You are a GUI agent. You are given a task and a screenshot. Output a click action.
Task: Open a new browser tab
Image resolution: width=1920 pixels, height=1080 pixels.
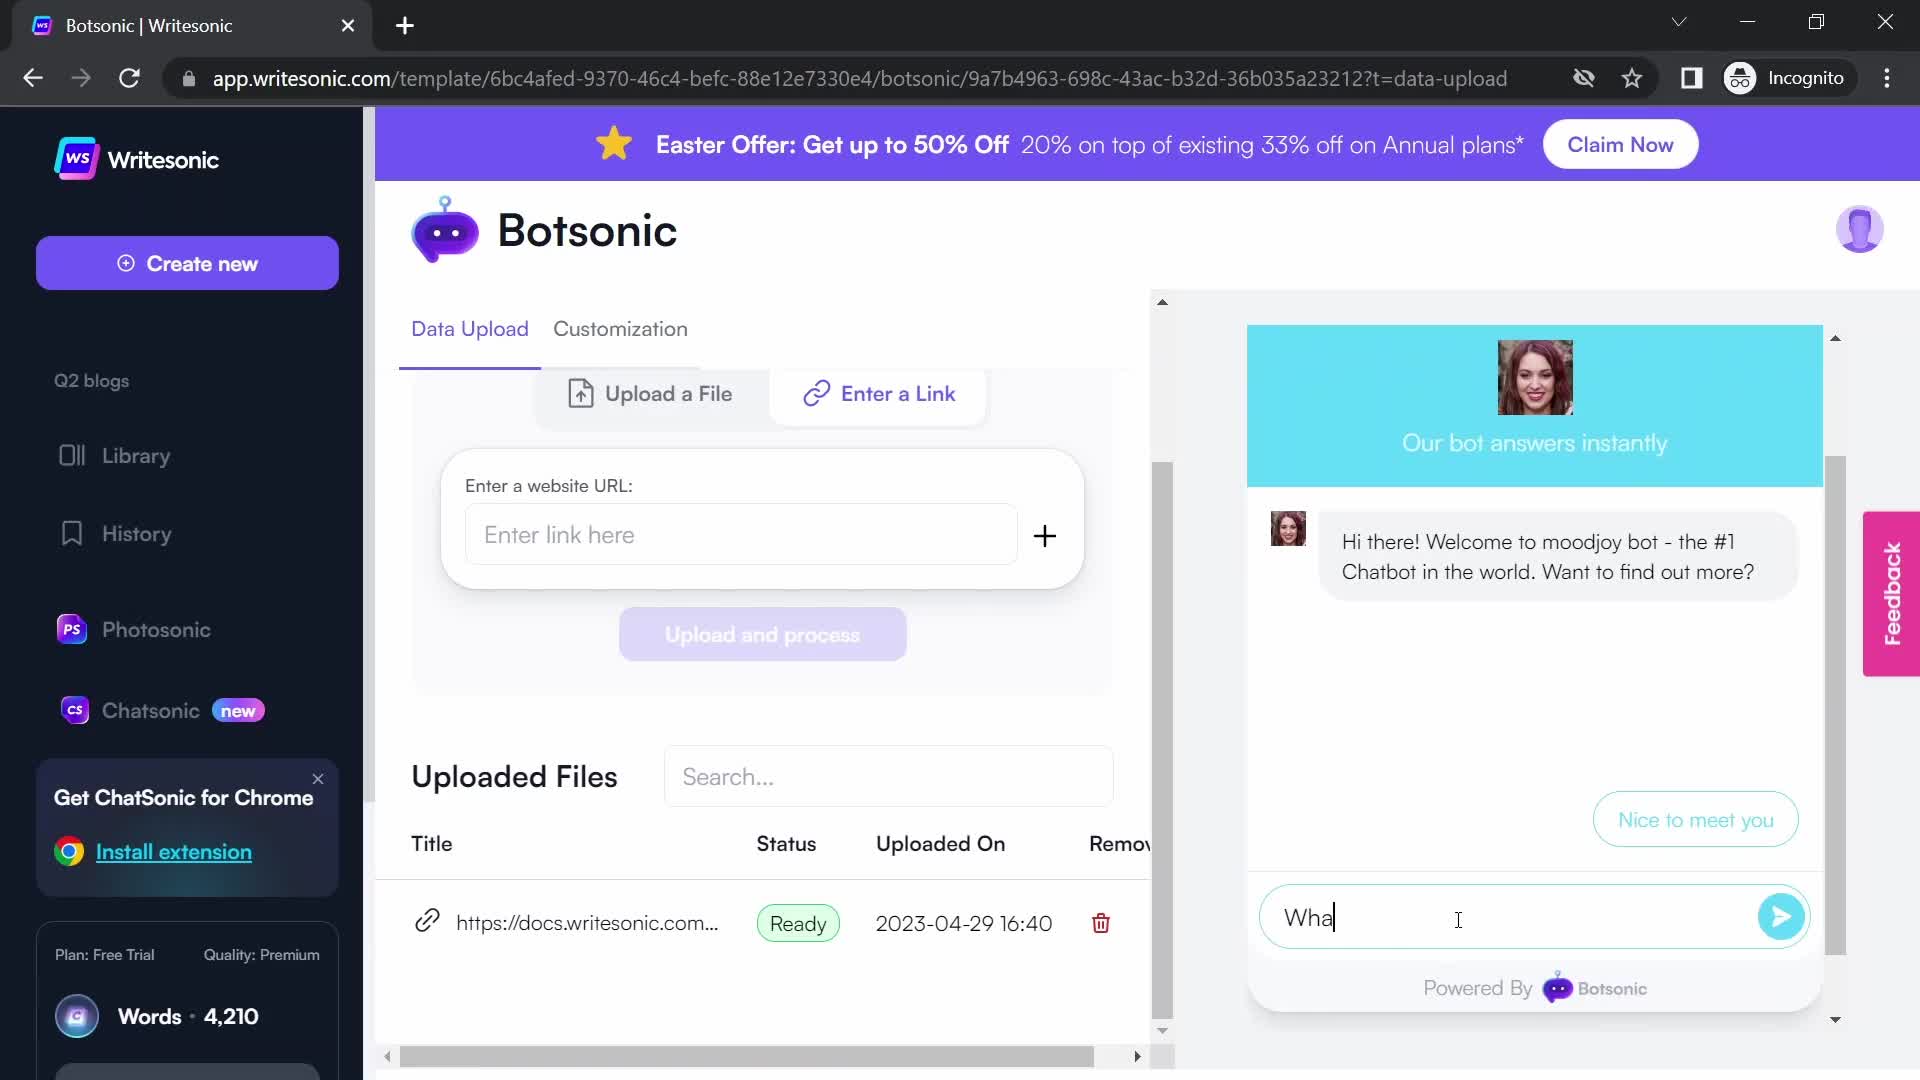point(404,25)
